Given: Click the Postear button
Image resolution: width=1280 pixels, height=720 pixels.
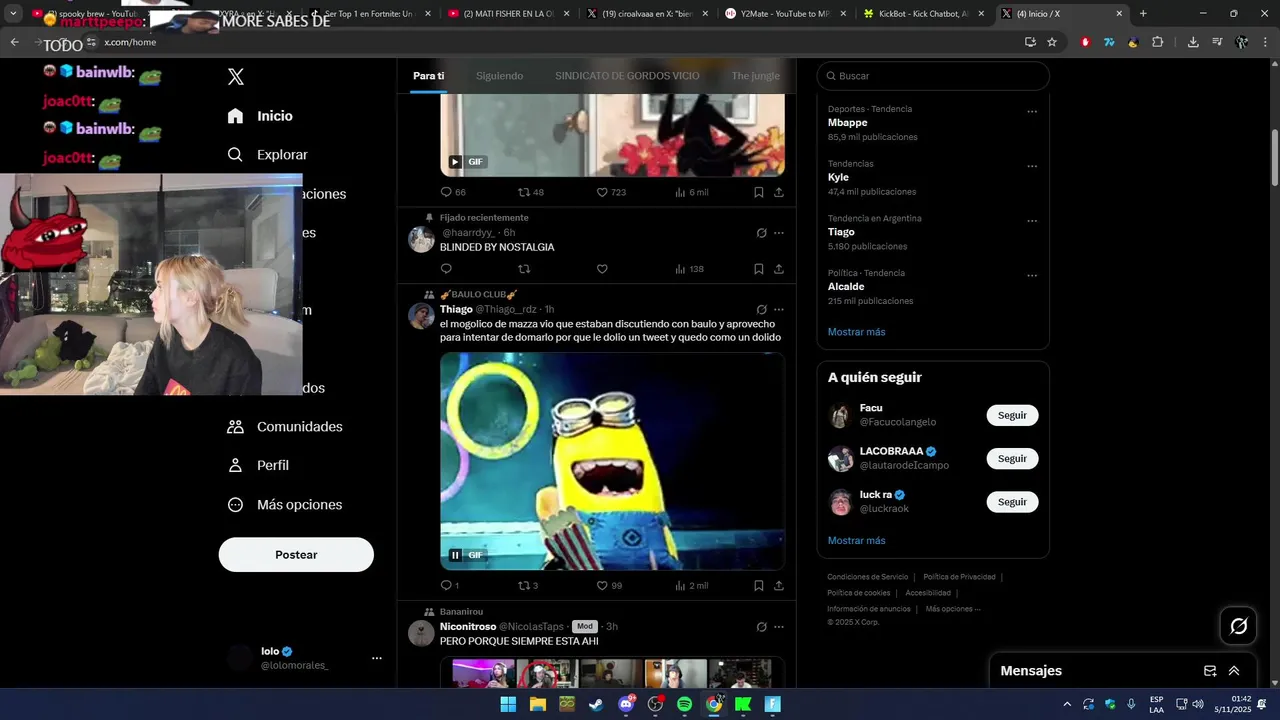Looking at the screenshot, I should [x=296, y=555].
